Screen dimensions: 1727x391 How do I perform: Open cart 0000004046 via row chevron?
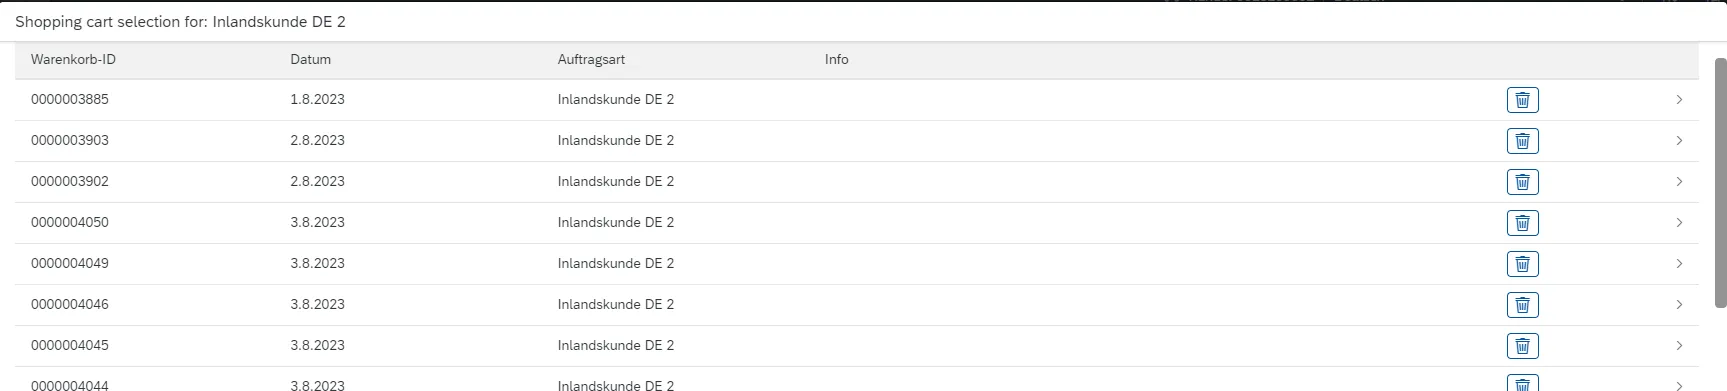[1679, 305]
